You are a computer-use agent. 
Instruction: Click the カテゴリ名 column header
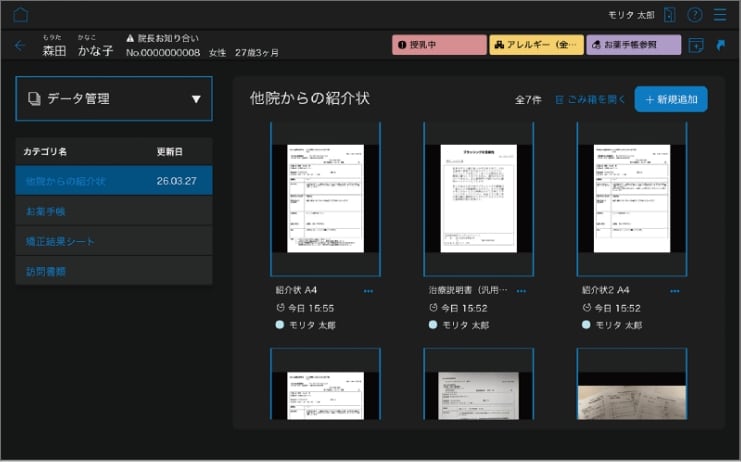point(45,152)
